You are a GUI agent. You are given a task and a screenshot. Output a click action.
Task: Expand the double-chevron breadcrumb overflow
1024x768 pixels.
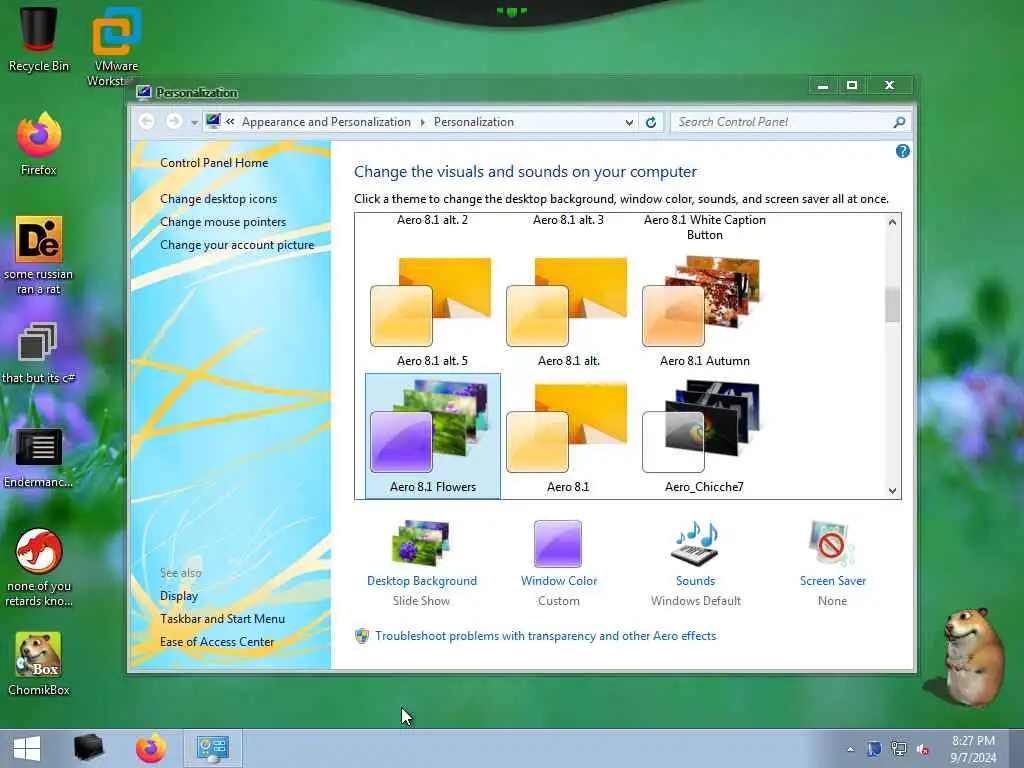coord(230,121)
